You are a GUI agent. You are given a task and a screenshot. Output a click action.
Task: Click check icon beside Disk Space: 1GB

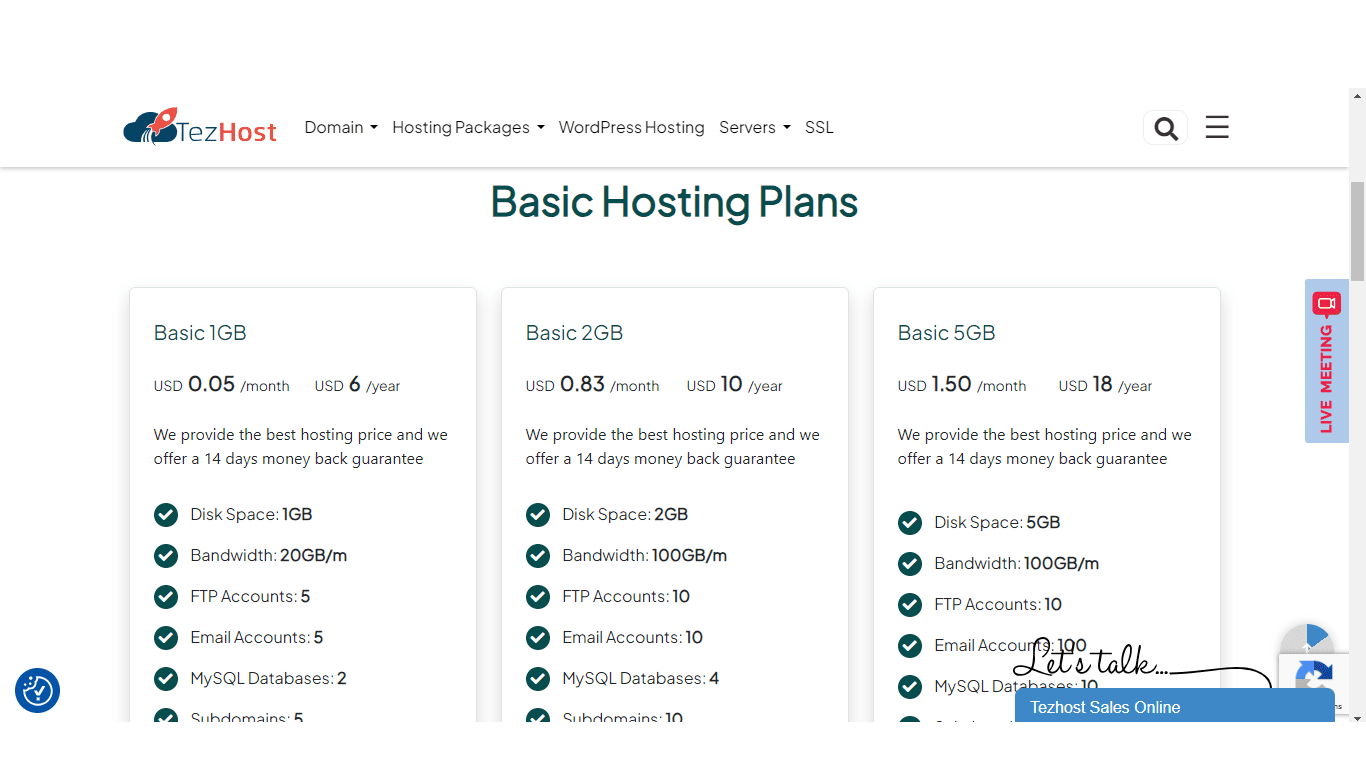click(x=166, y=514)
